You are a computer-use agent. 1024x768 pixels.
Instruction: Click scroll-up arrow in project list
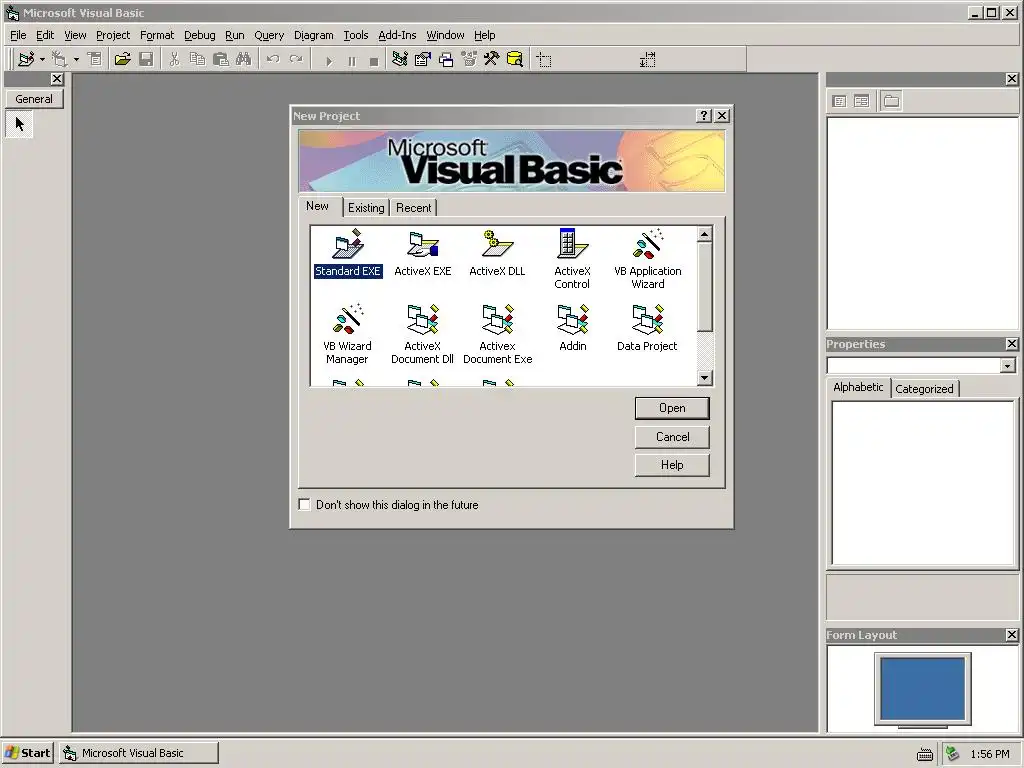(704, 234)
